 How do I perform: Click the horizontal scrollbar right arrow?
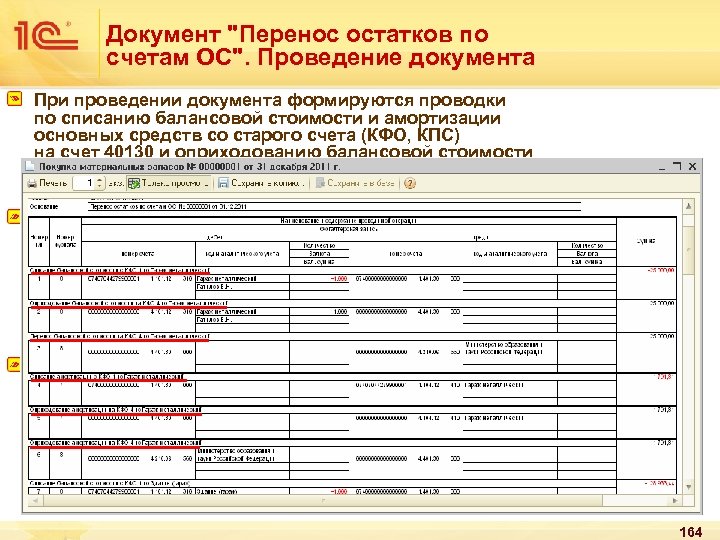(x=675, y=501)
